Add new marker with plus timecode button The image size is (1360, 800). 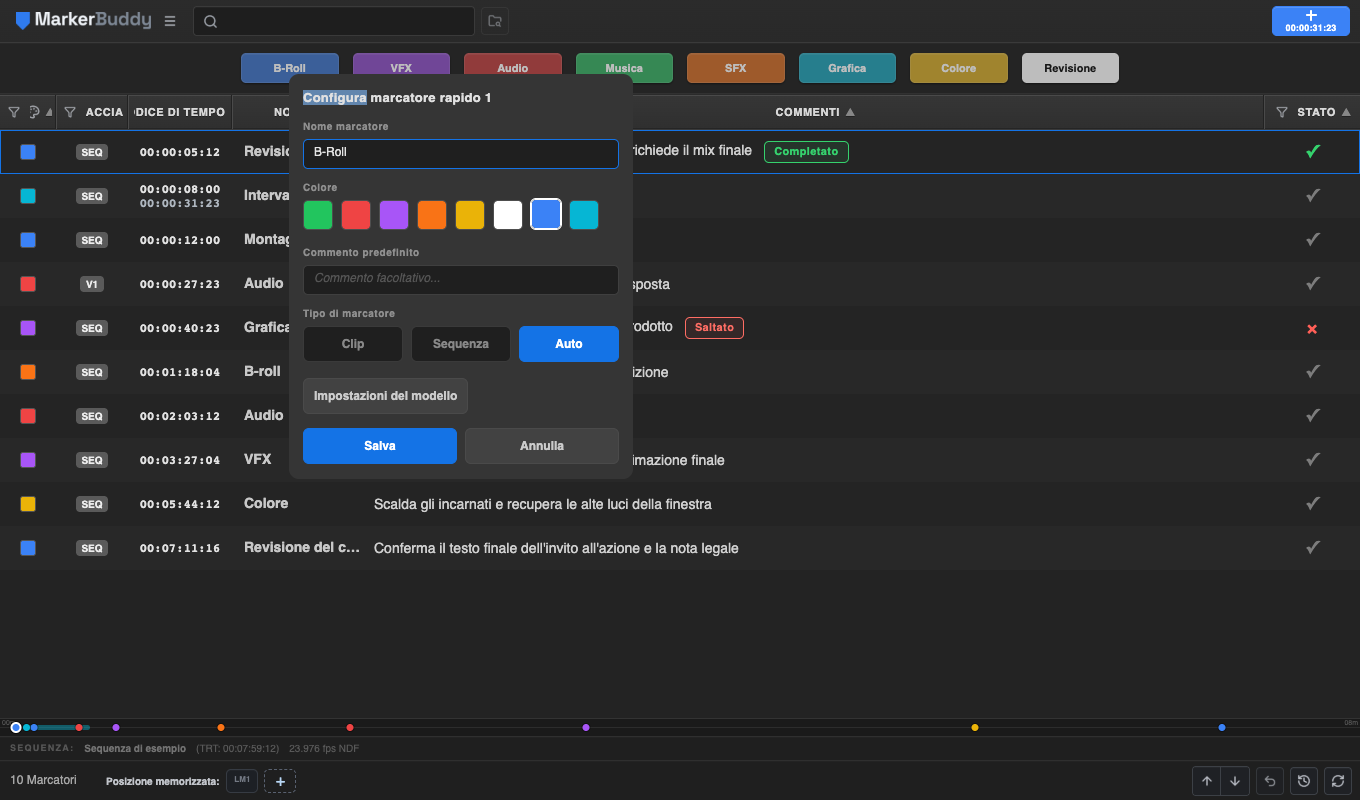point(1310,21)
